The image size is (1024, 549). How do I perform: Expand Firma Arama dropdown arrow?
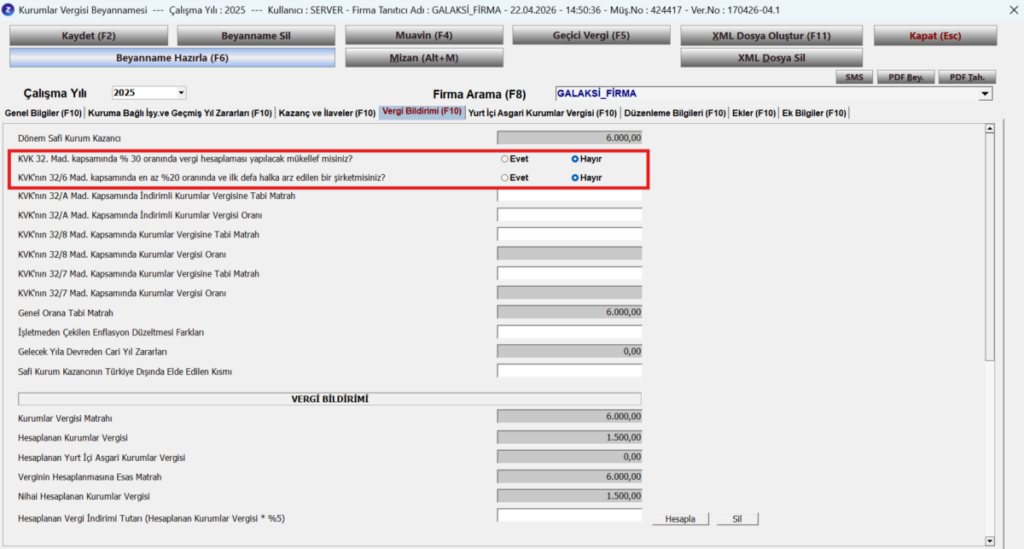click(985, 94)
